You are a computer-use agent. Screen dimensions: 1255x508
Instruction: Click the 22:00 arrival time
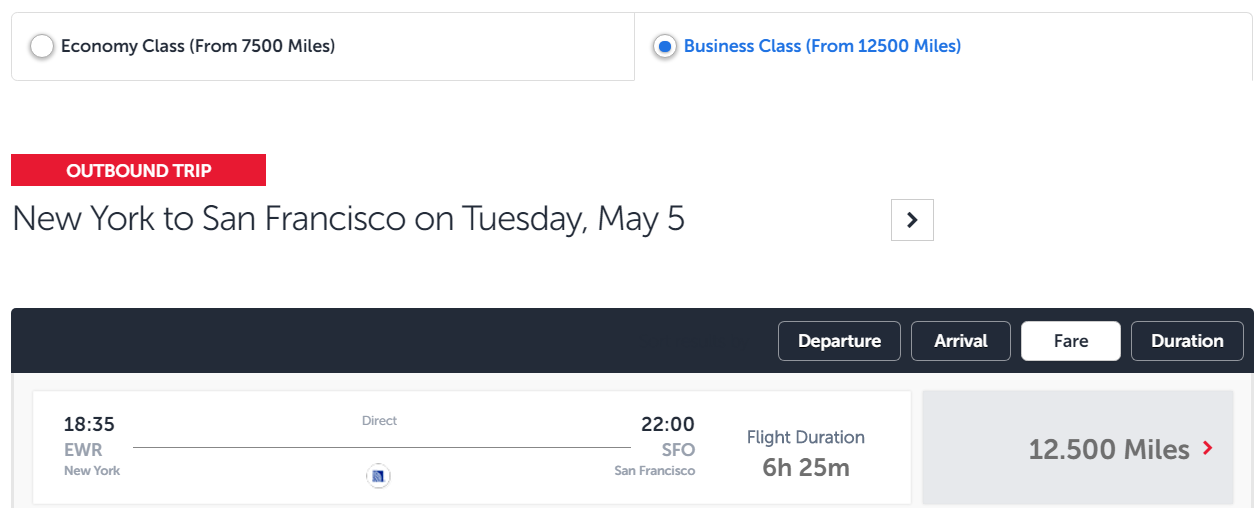point(668,424)
